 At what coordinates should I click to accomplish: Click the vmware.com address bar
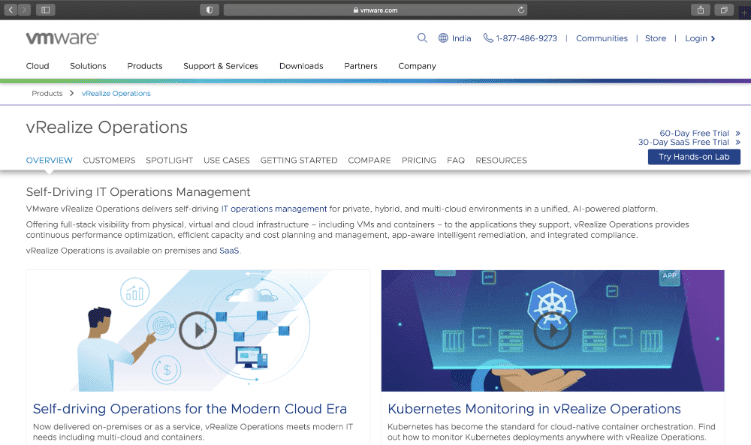pyautogui.click(x=376, y=10)
